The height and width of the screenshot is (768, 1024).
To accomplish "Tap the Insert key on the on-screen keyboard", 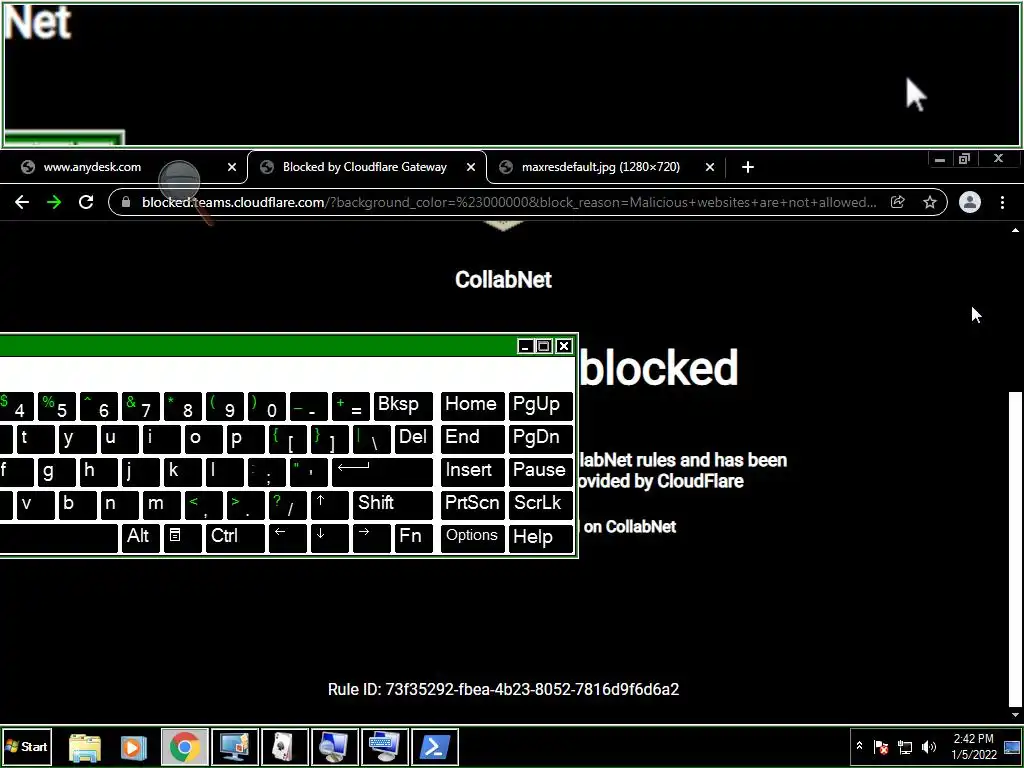I will [x=472, y=472].
